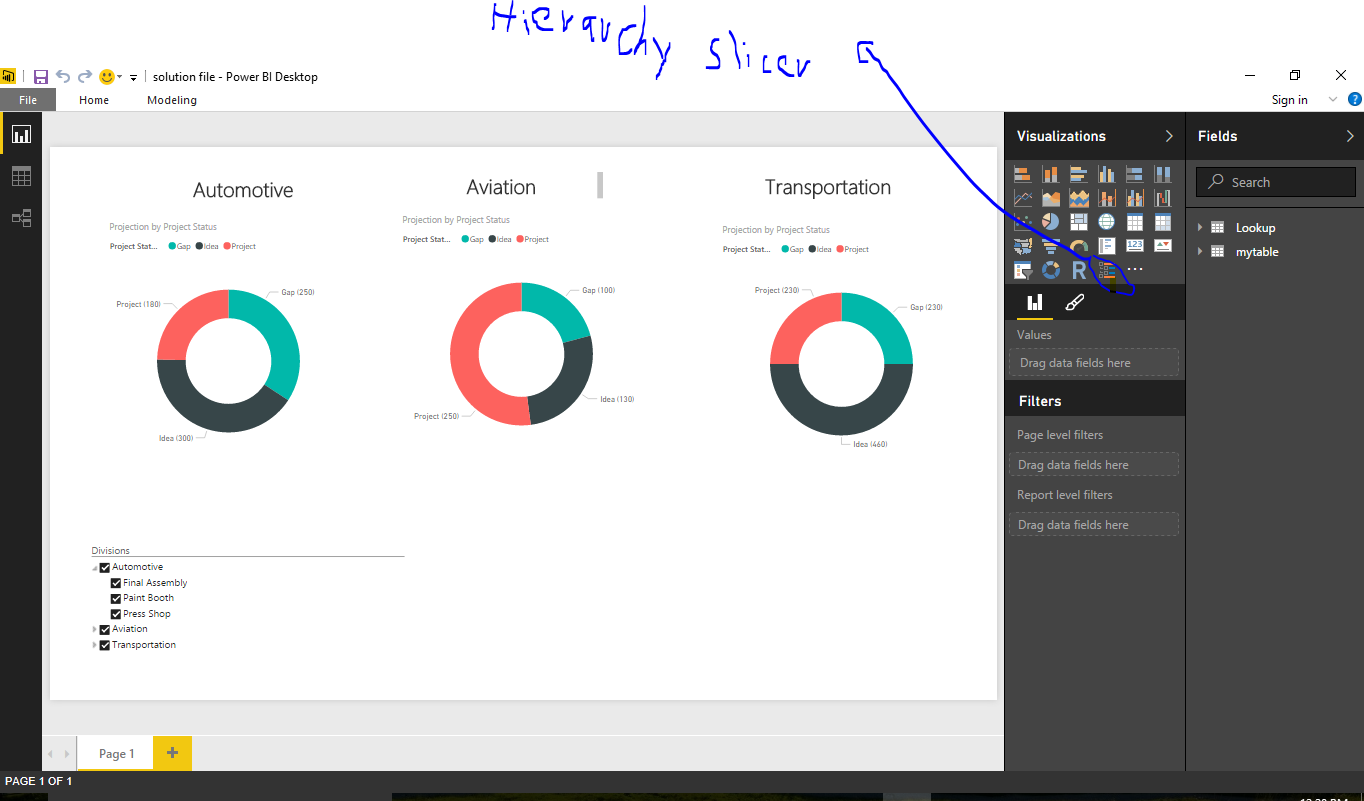Select the Scatter chart visual
The image size is (1364, 801).
[x=1022, y=222]
